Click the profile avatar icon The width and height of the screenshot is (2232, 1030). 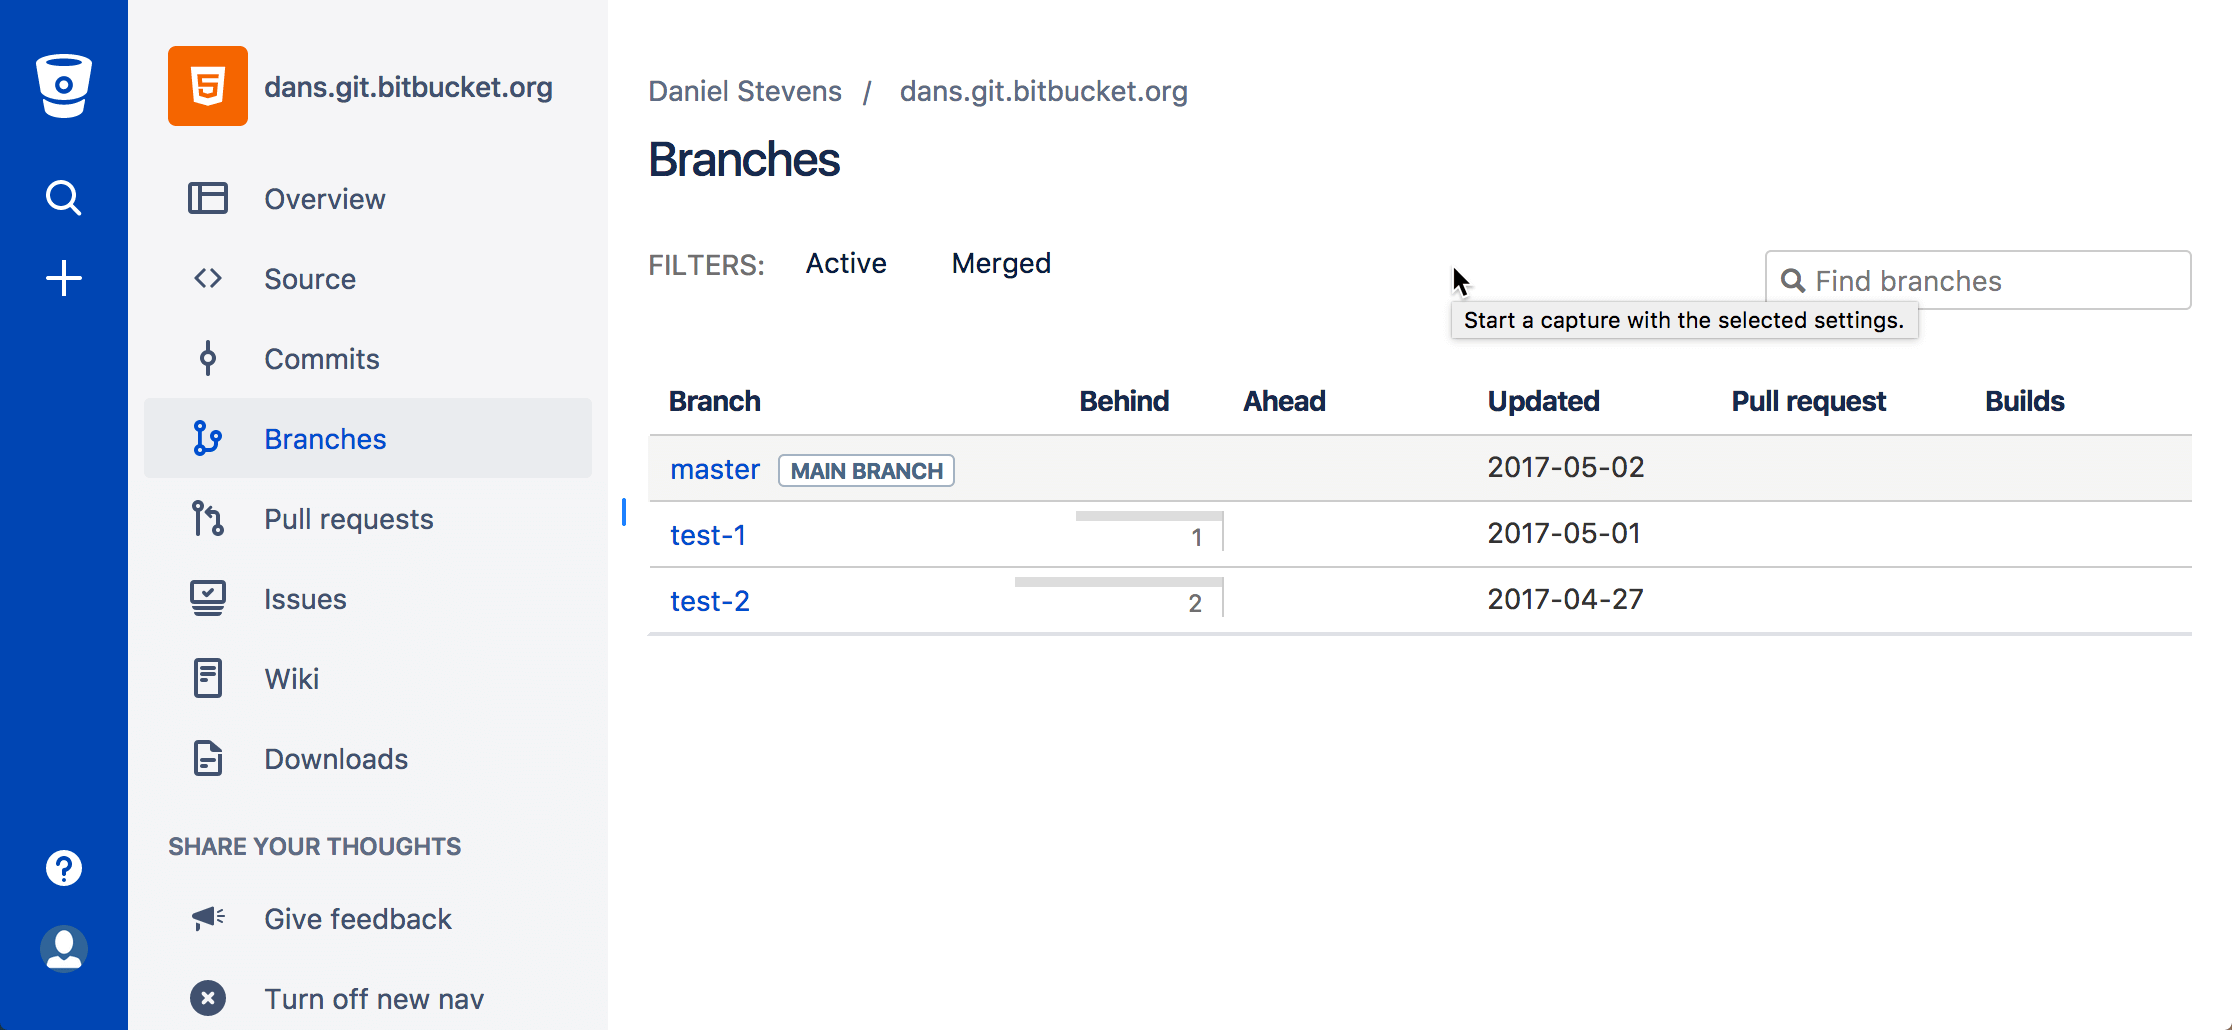click(x=63, y=949)
